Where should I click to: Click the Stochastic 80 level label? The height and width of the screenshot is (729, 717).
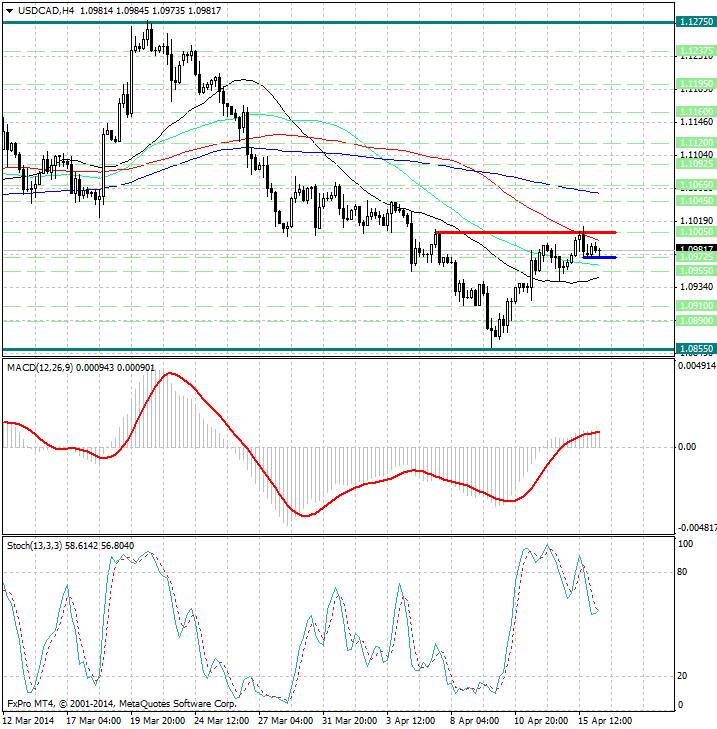point(682,572)
